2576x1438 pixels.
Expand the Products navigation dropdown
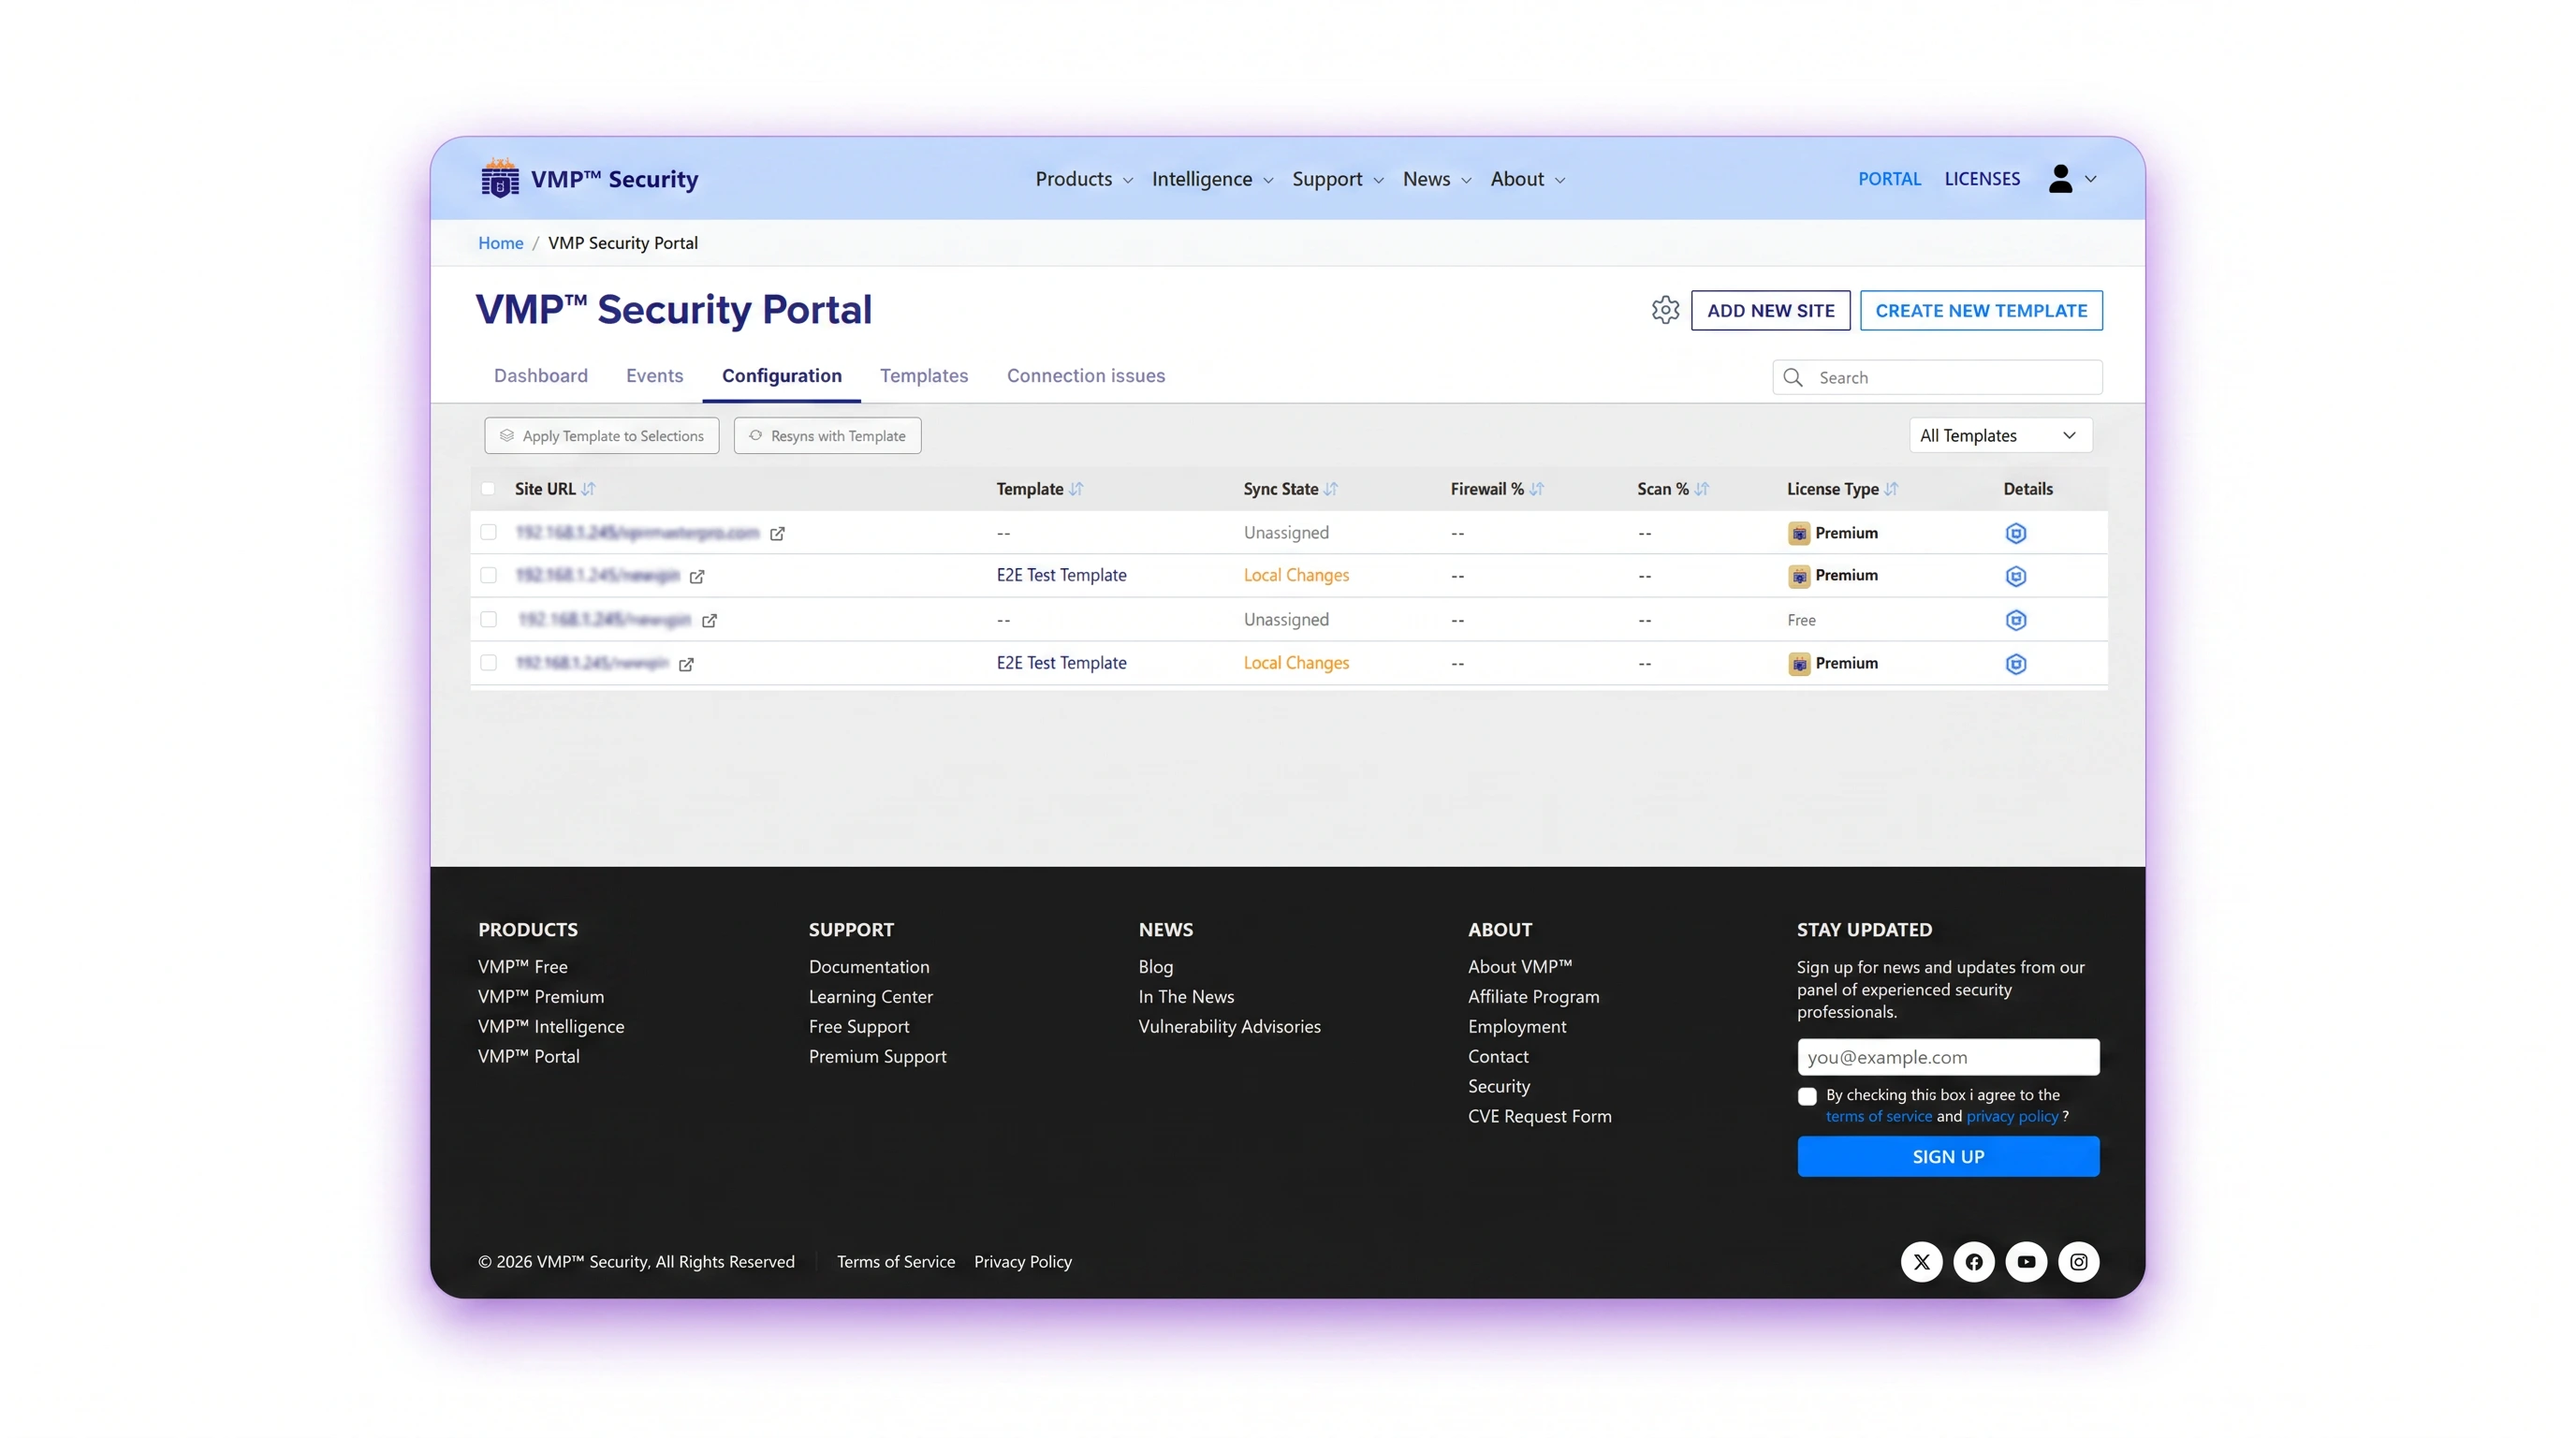coord(1084,179)
